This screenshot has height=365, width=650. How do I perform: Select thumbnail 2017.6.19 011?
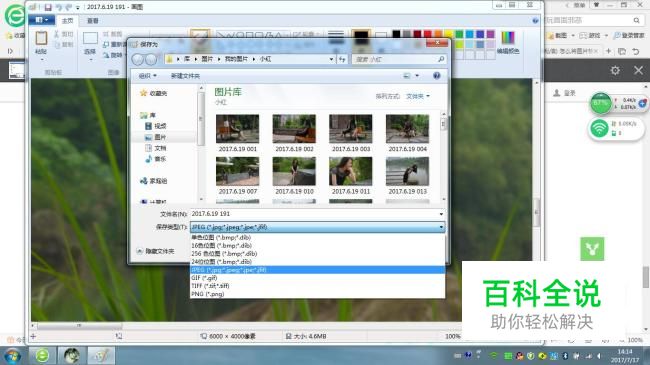point(351,176)
